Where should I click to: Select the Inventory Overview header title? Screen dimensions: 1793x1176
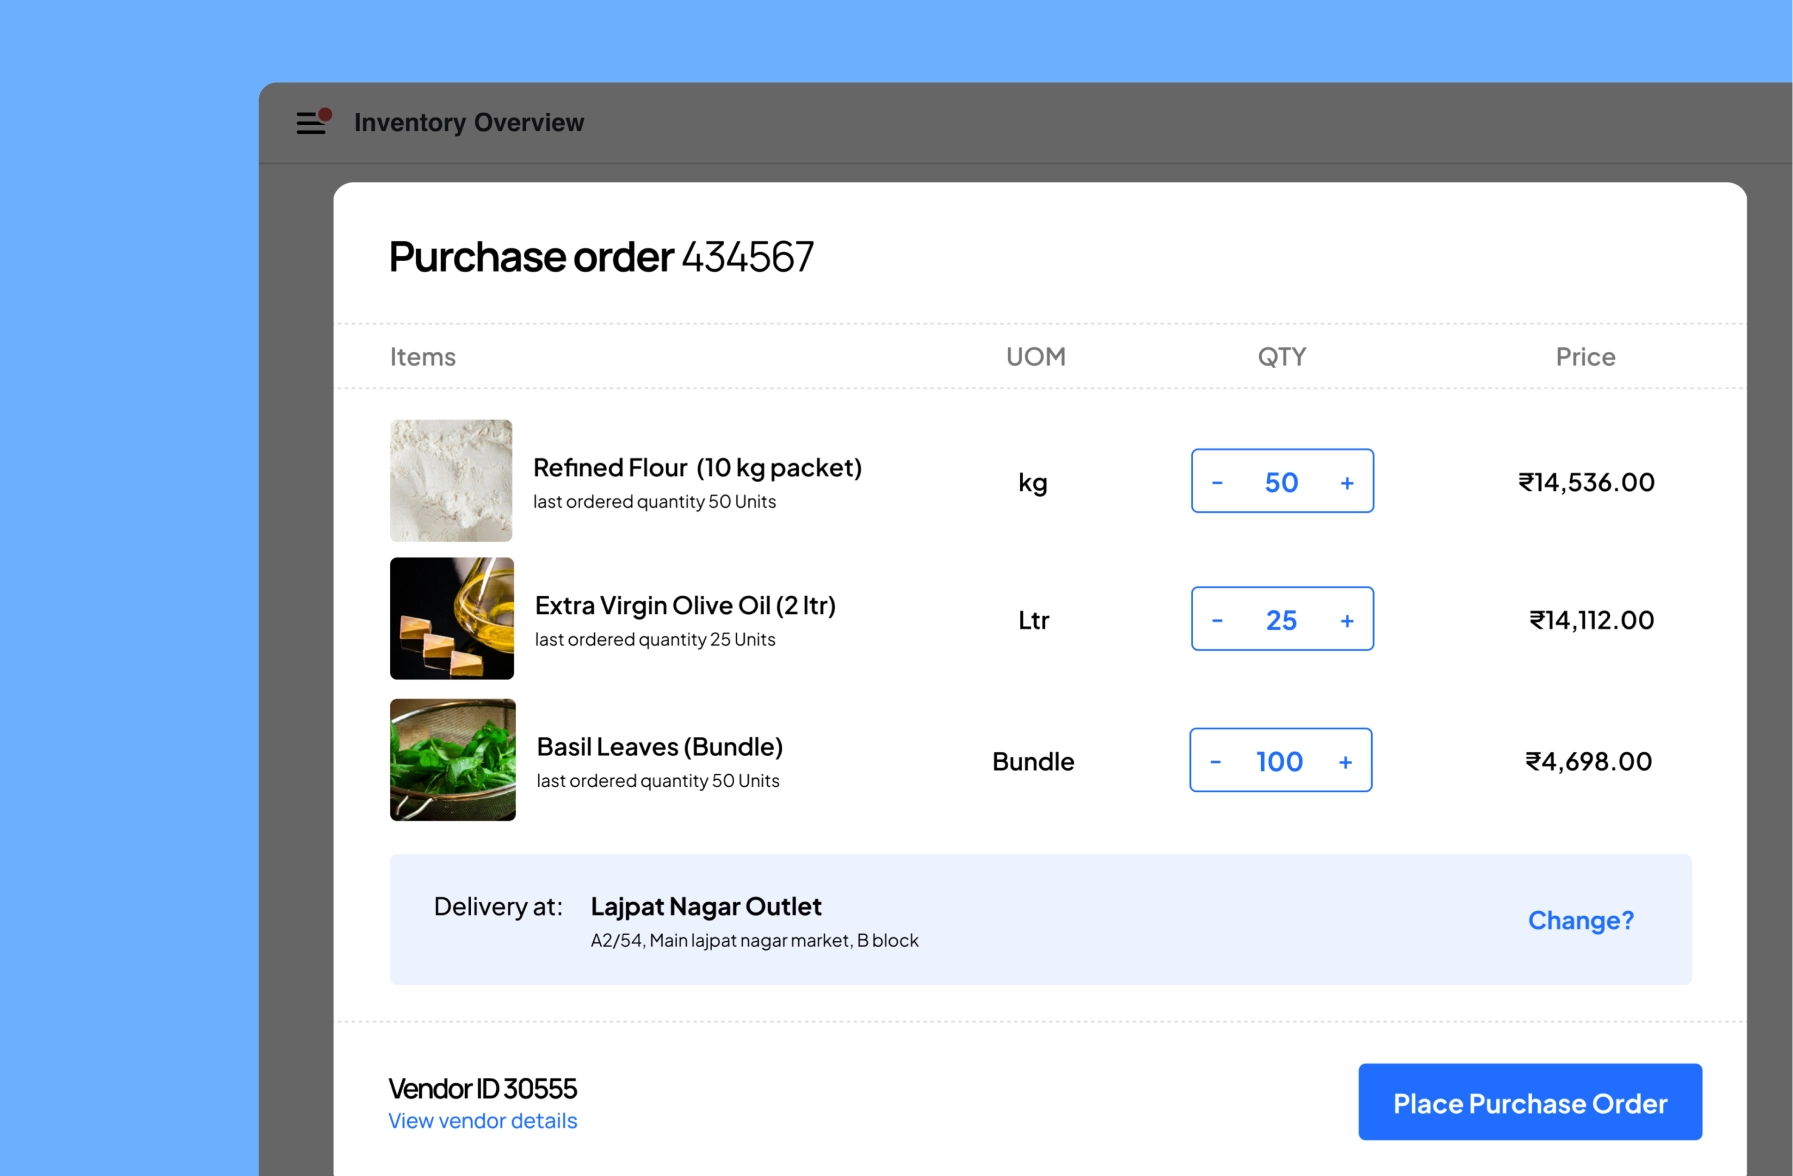pos(468,122)
